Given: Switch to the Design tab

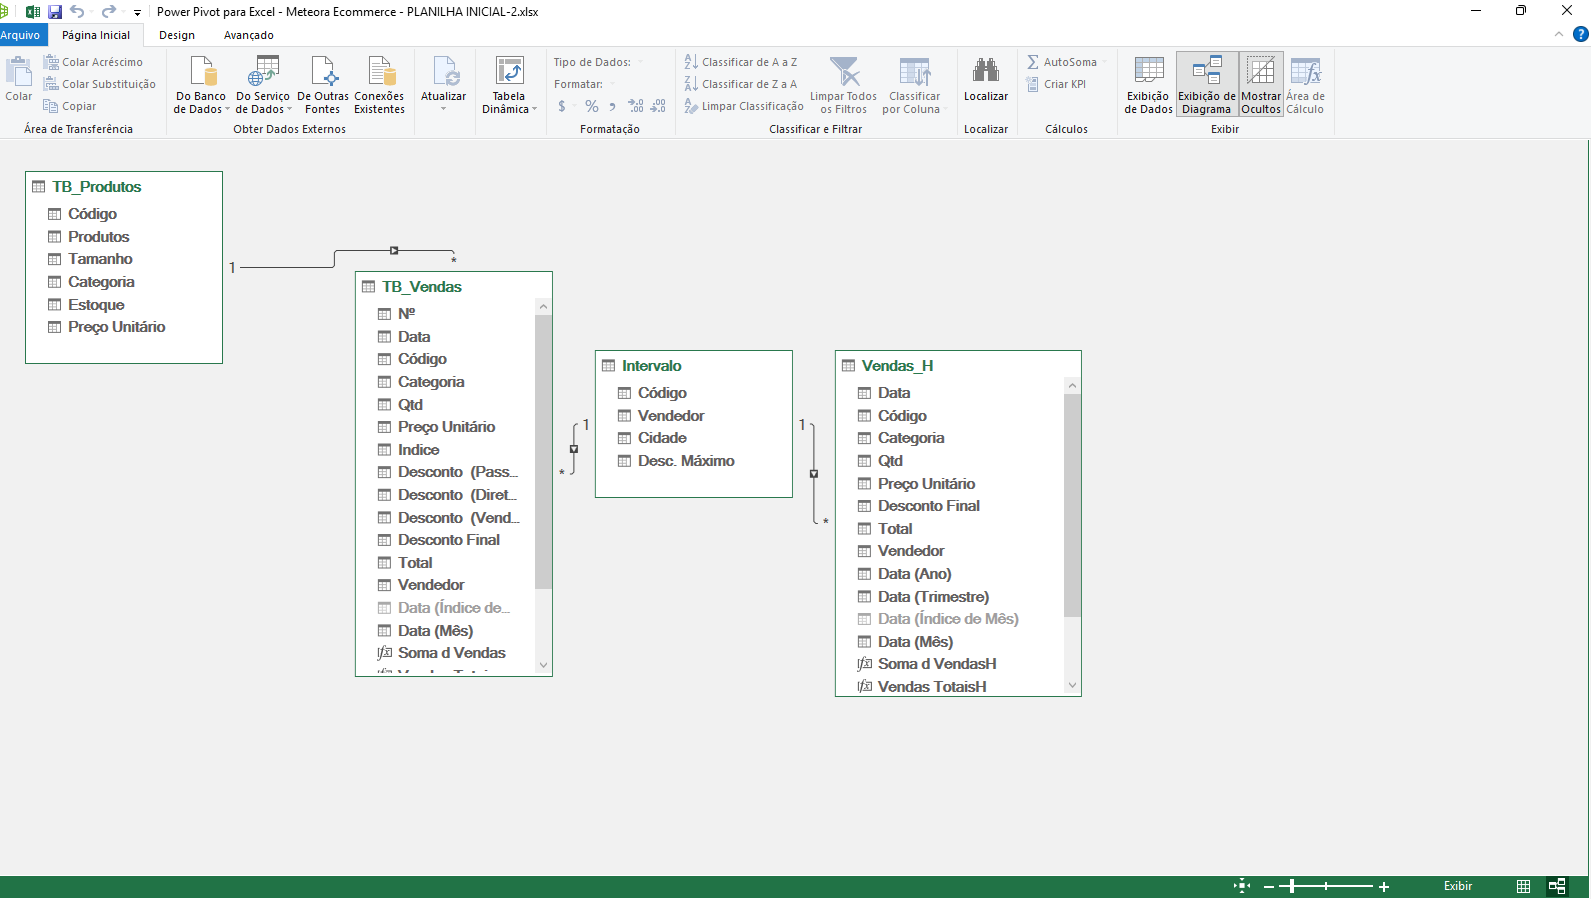Looking at the screenshot, I should [177, 35].
